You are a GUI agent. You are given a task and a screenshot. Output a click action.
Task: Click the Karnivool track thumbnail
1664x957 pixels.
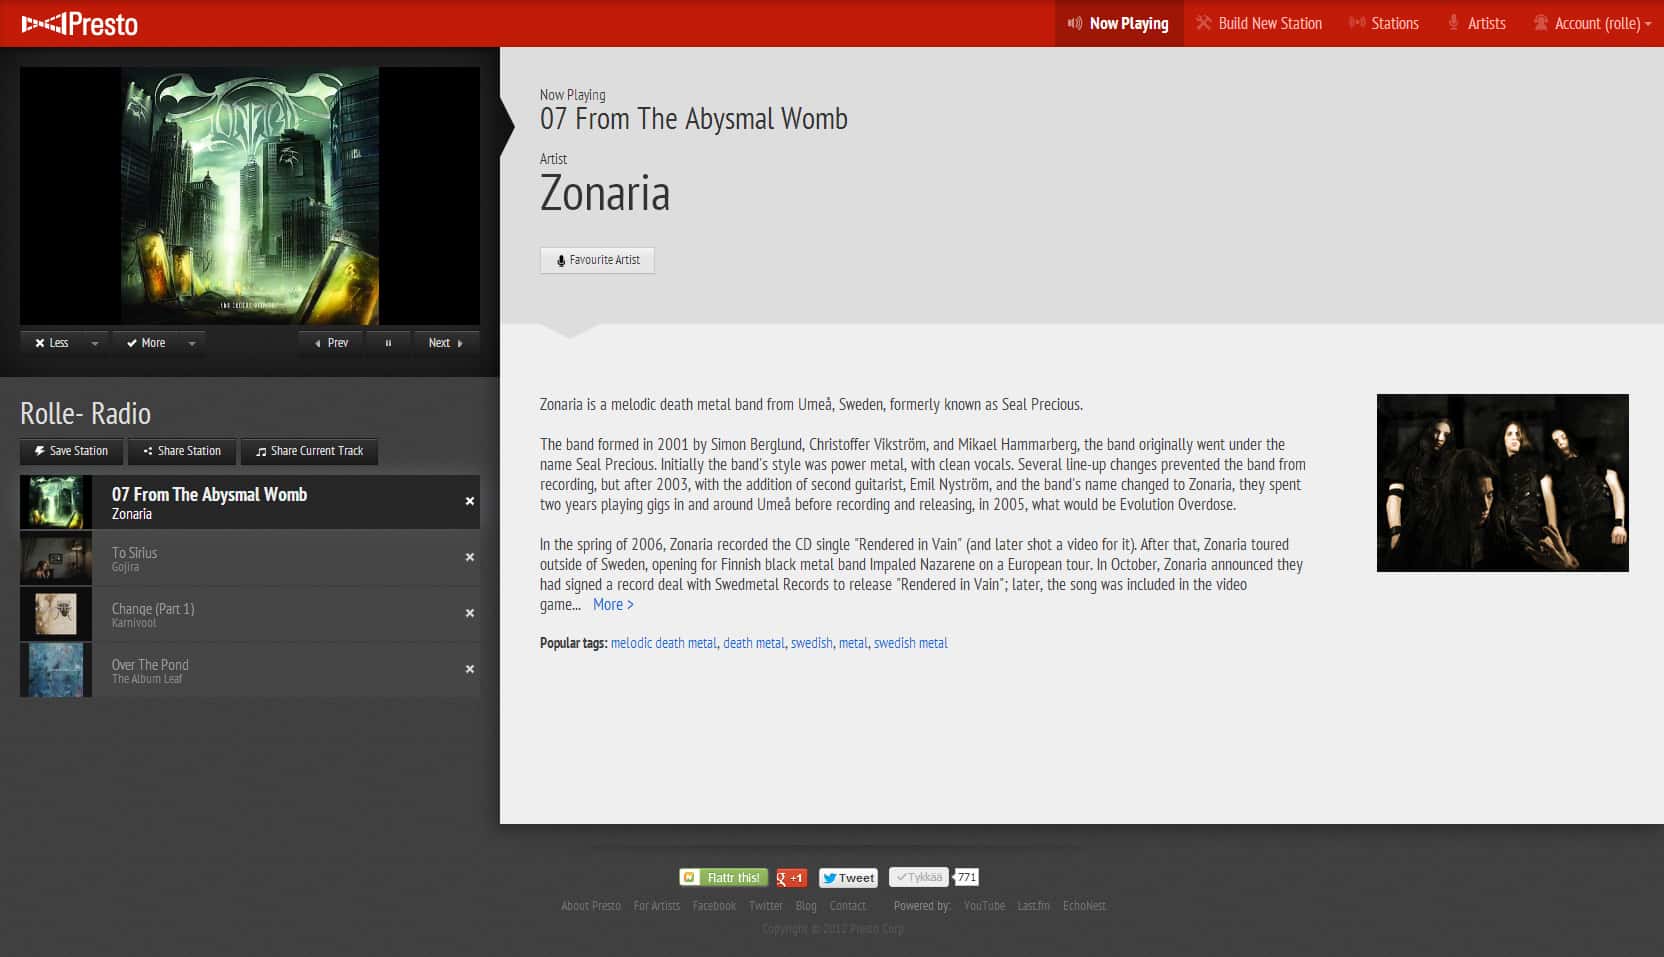coord(56,614)
